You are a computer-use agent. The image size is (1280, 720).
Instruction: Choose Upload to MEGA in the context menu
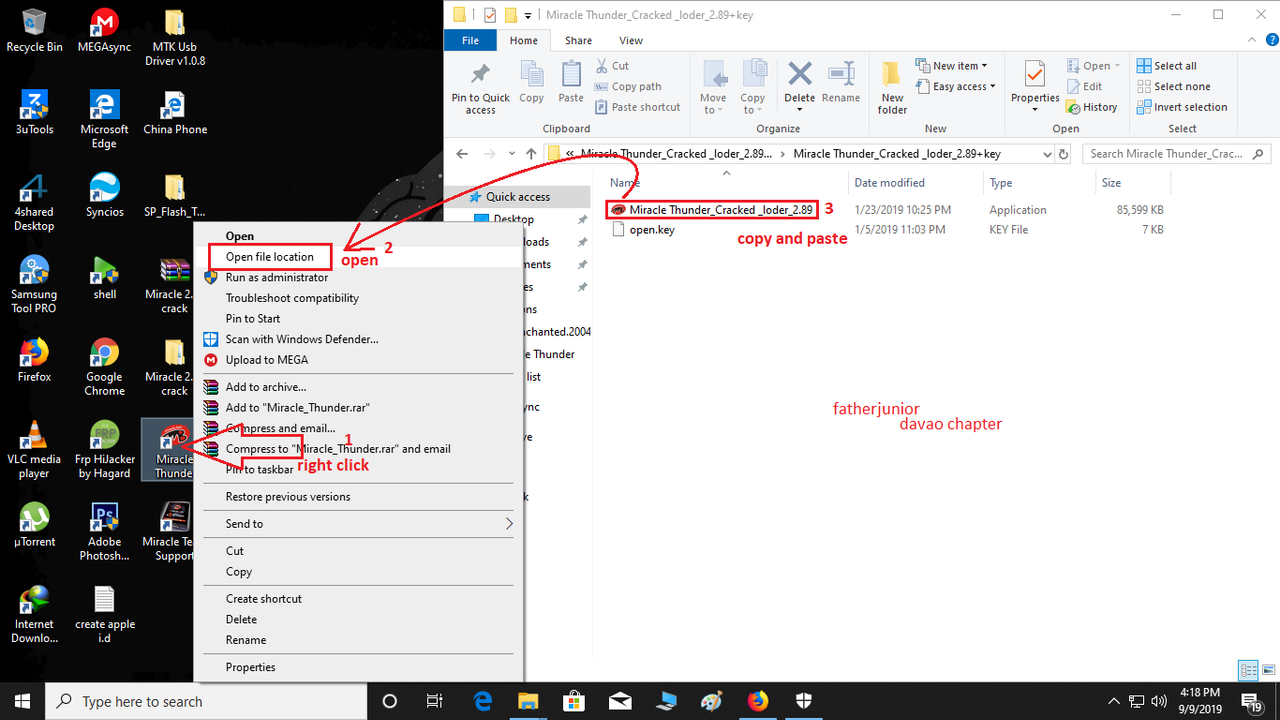point(267,360)
